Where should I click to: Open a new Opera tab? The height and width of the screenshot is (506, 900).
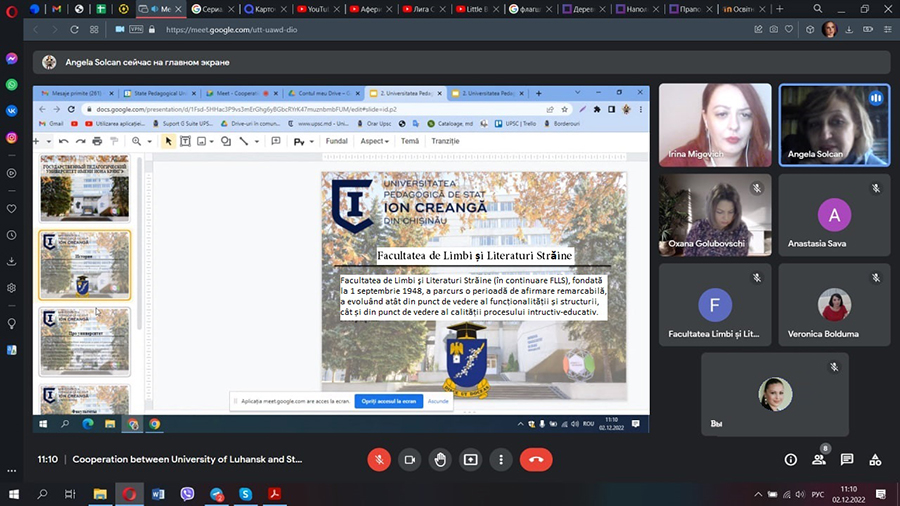(x=779, y=9)
